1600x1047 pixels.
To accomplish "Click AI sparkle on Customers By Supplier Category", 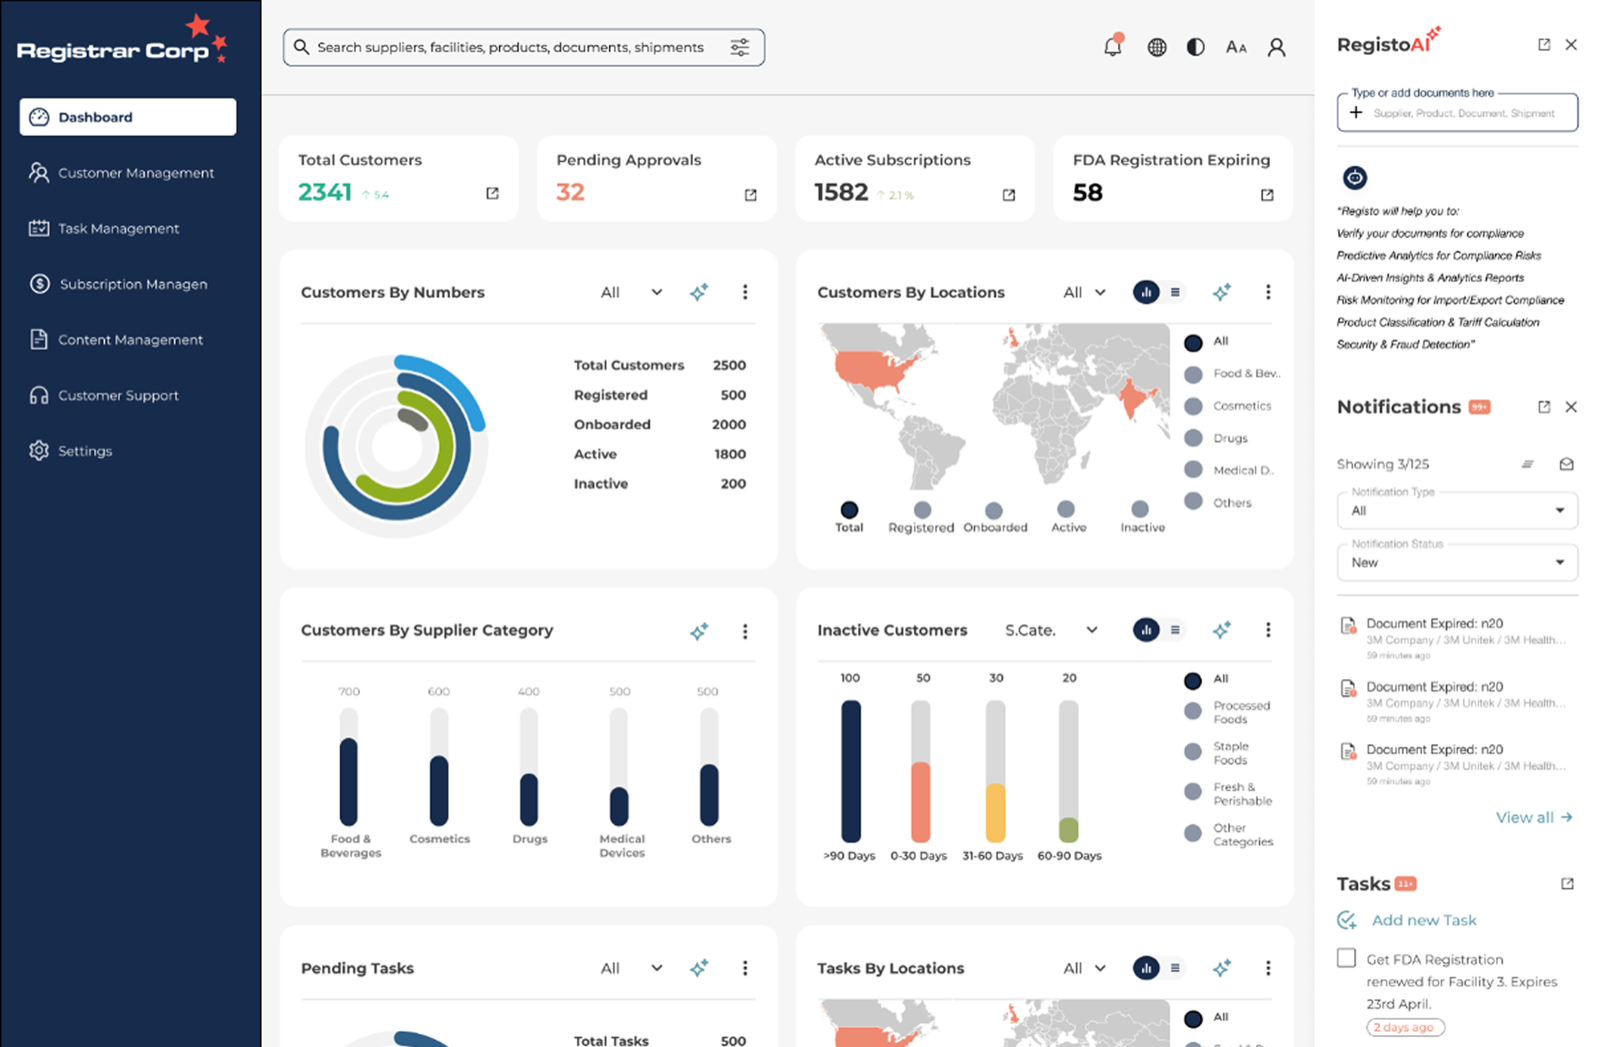I will pyautogui.click(x=699, y=631).
